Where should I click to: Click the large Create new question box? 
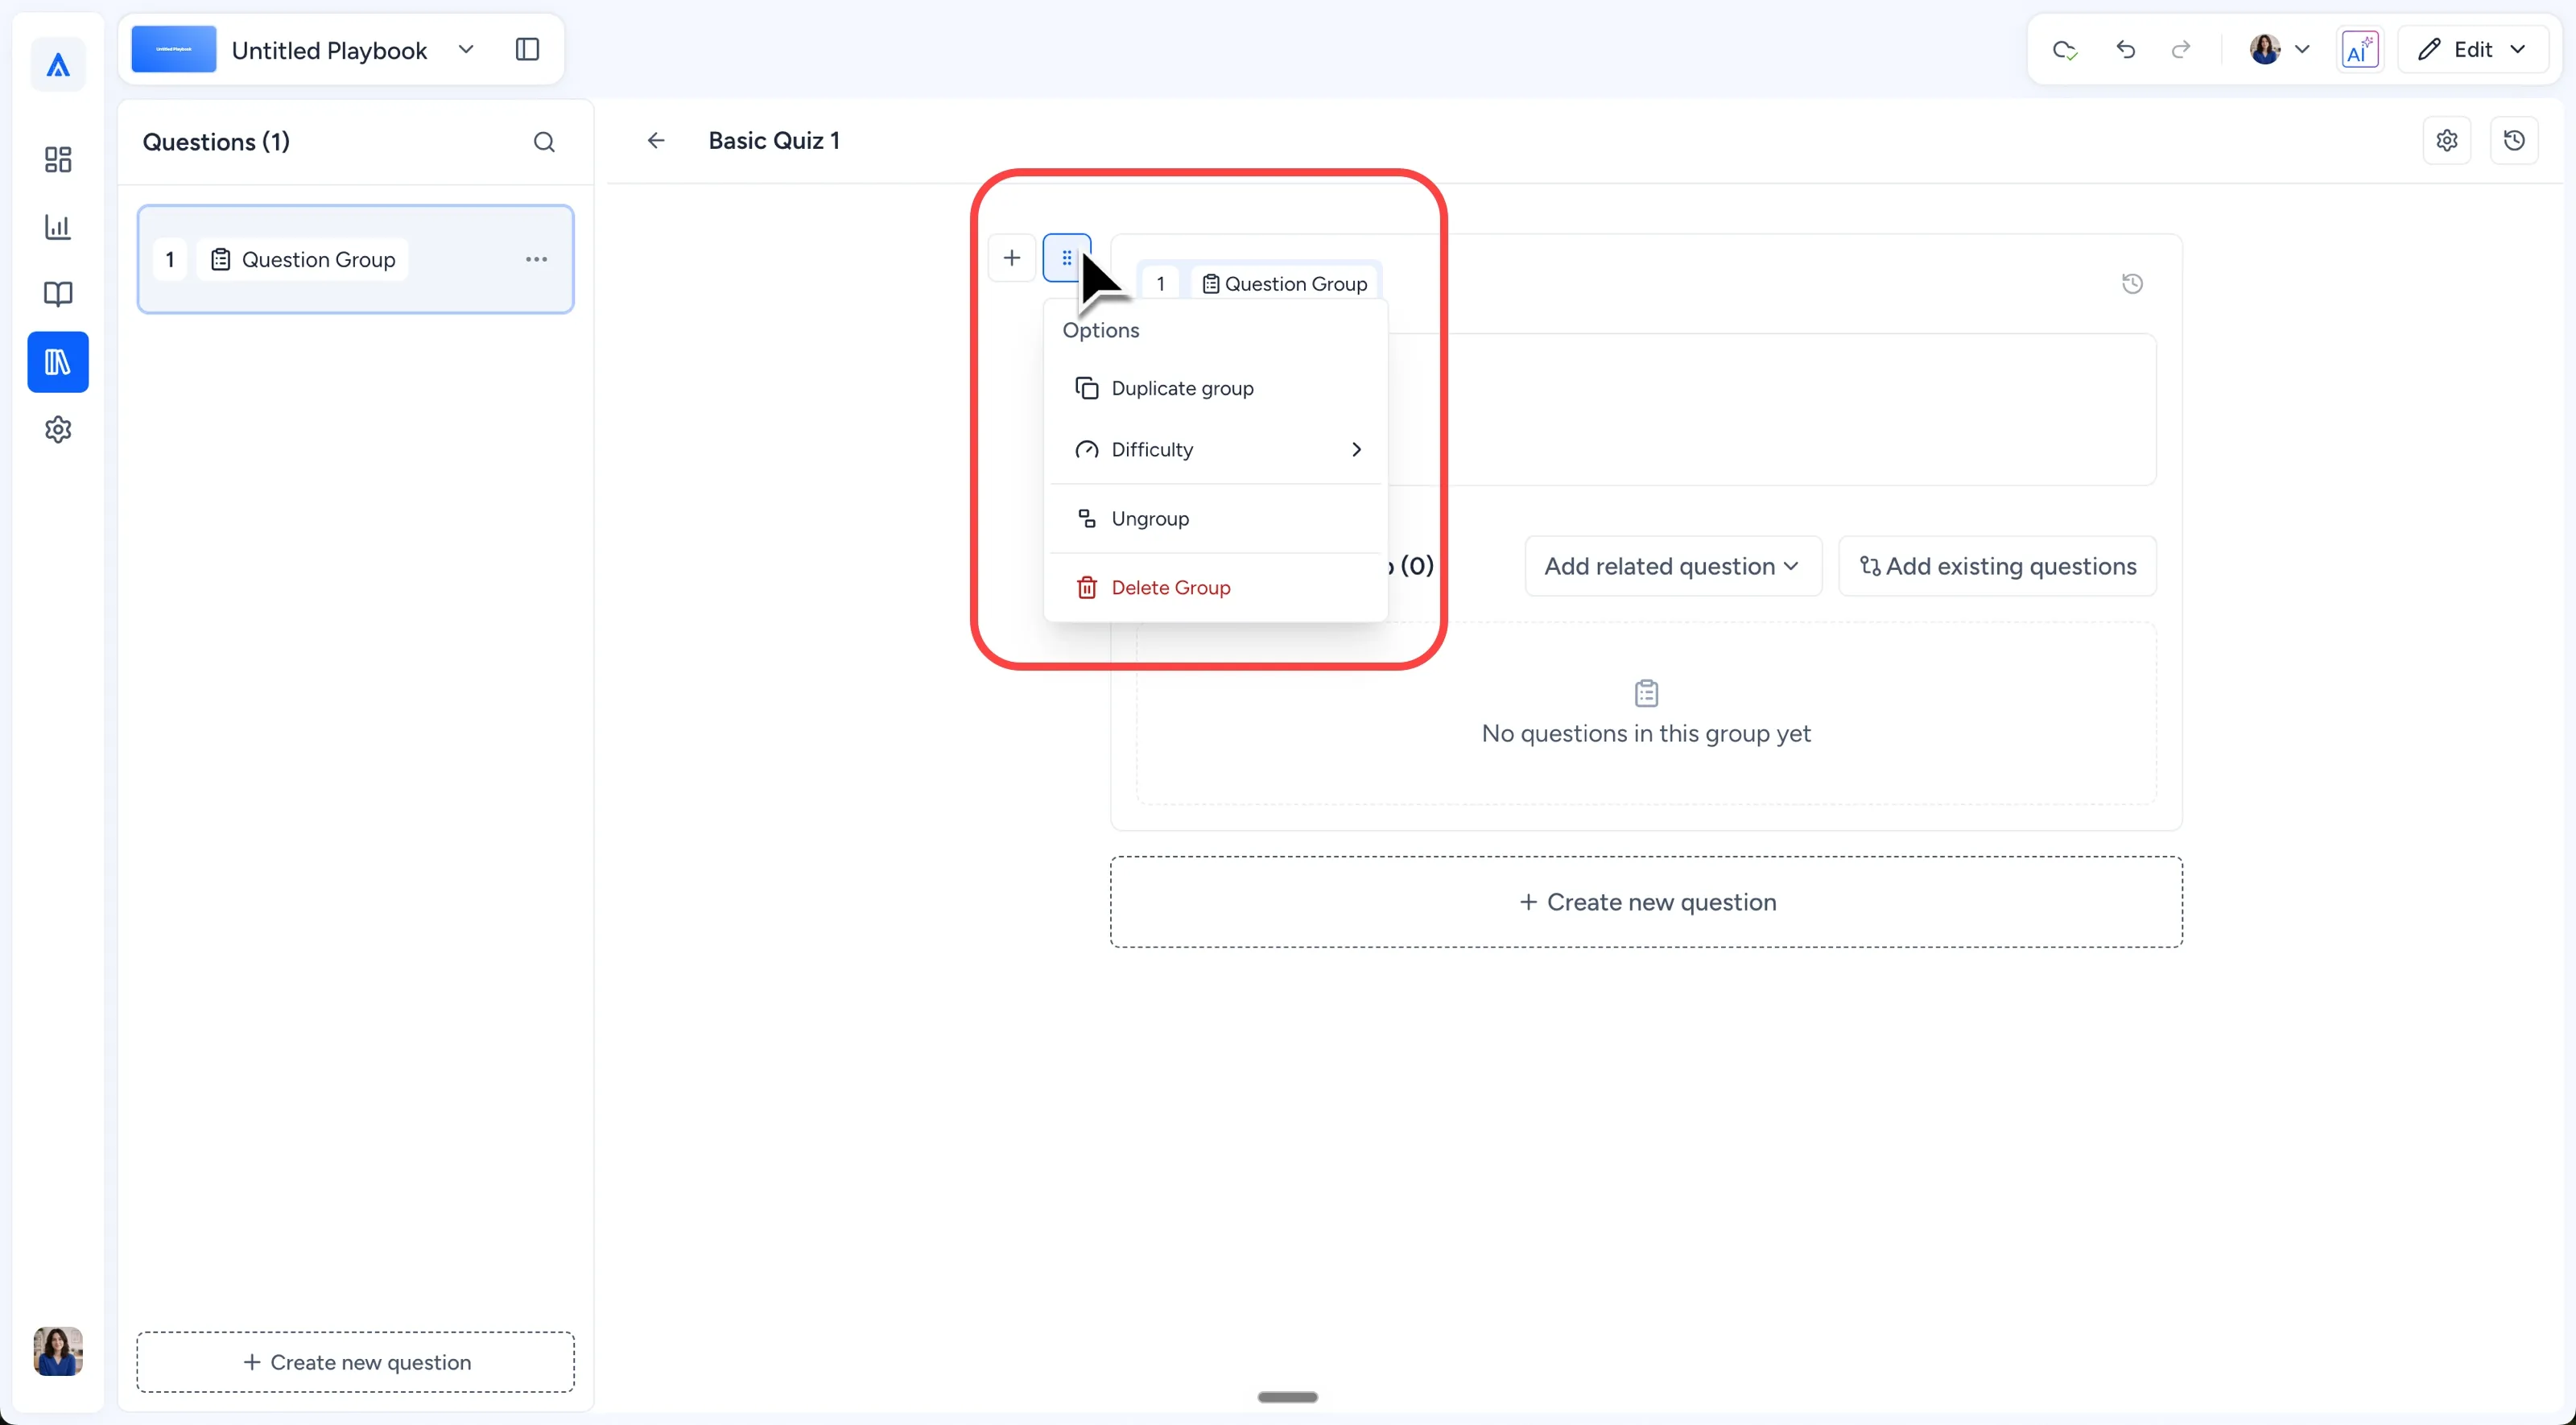(x=1646, y=902)
